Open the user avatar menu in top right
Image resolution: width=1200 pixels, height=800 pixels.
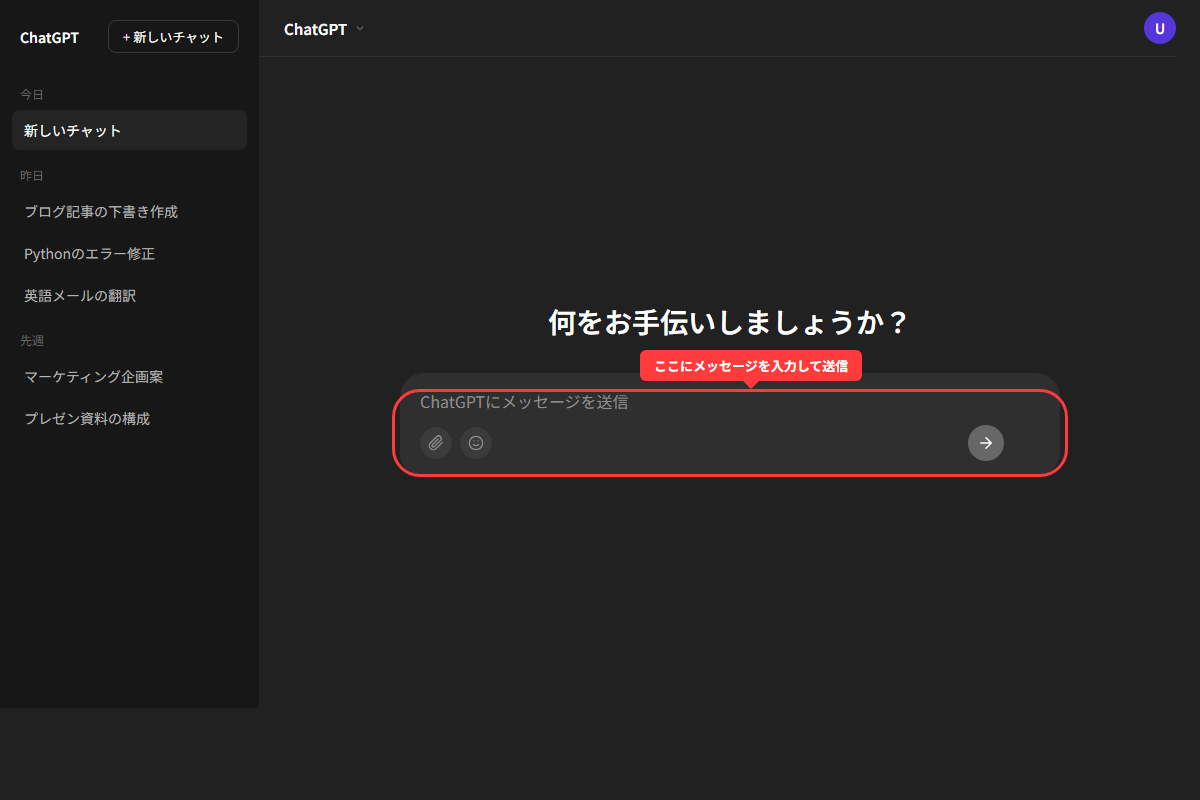point(1160,28)
